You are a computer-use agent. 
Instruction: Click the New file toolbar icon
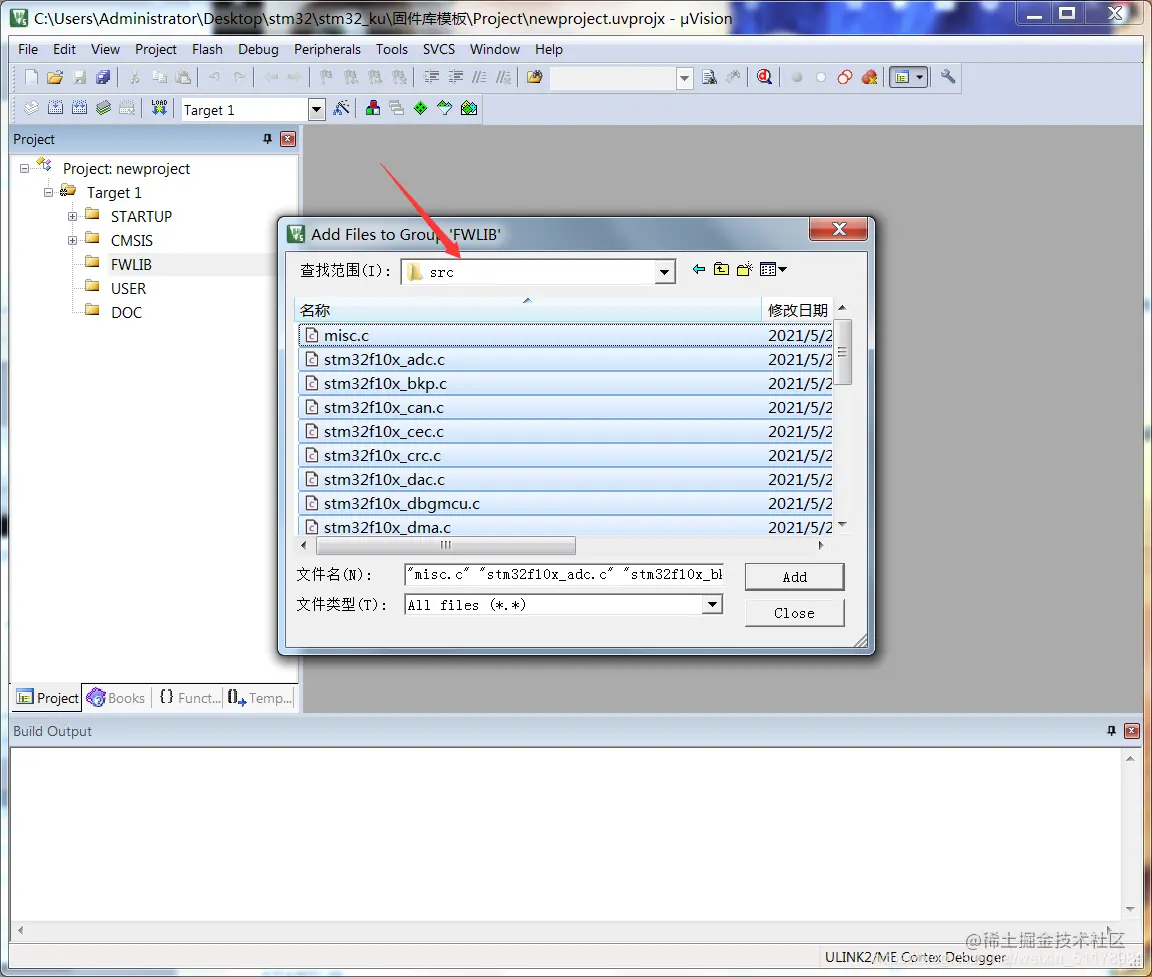click(31, 77)
